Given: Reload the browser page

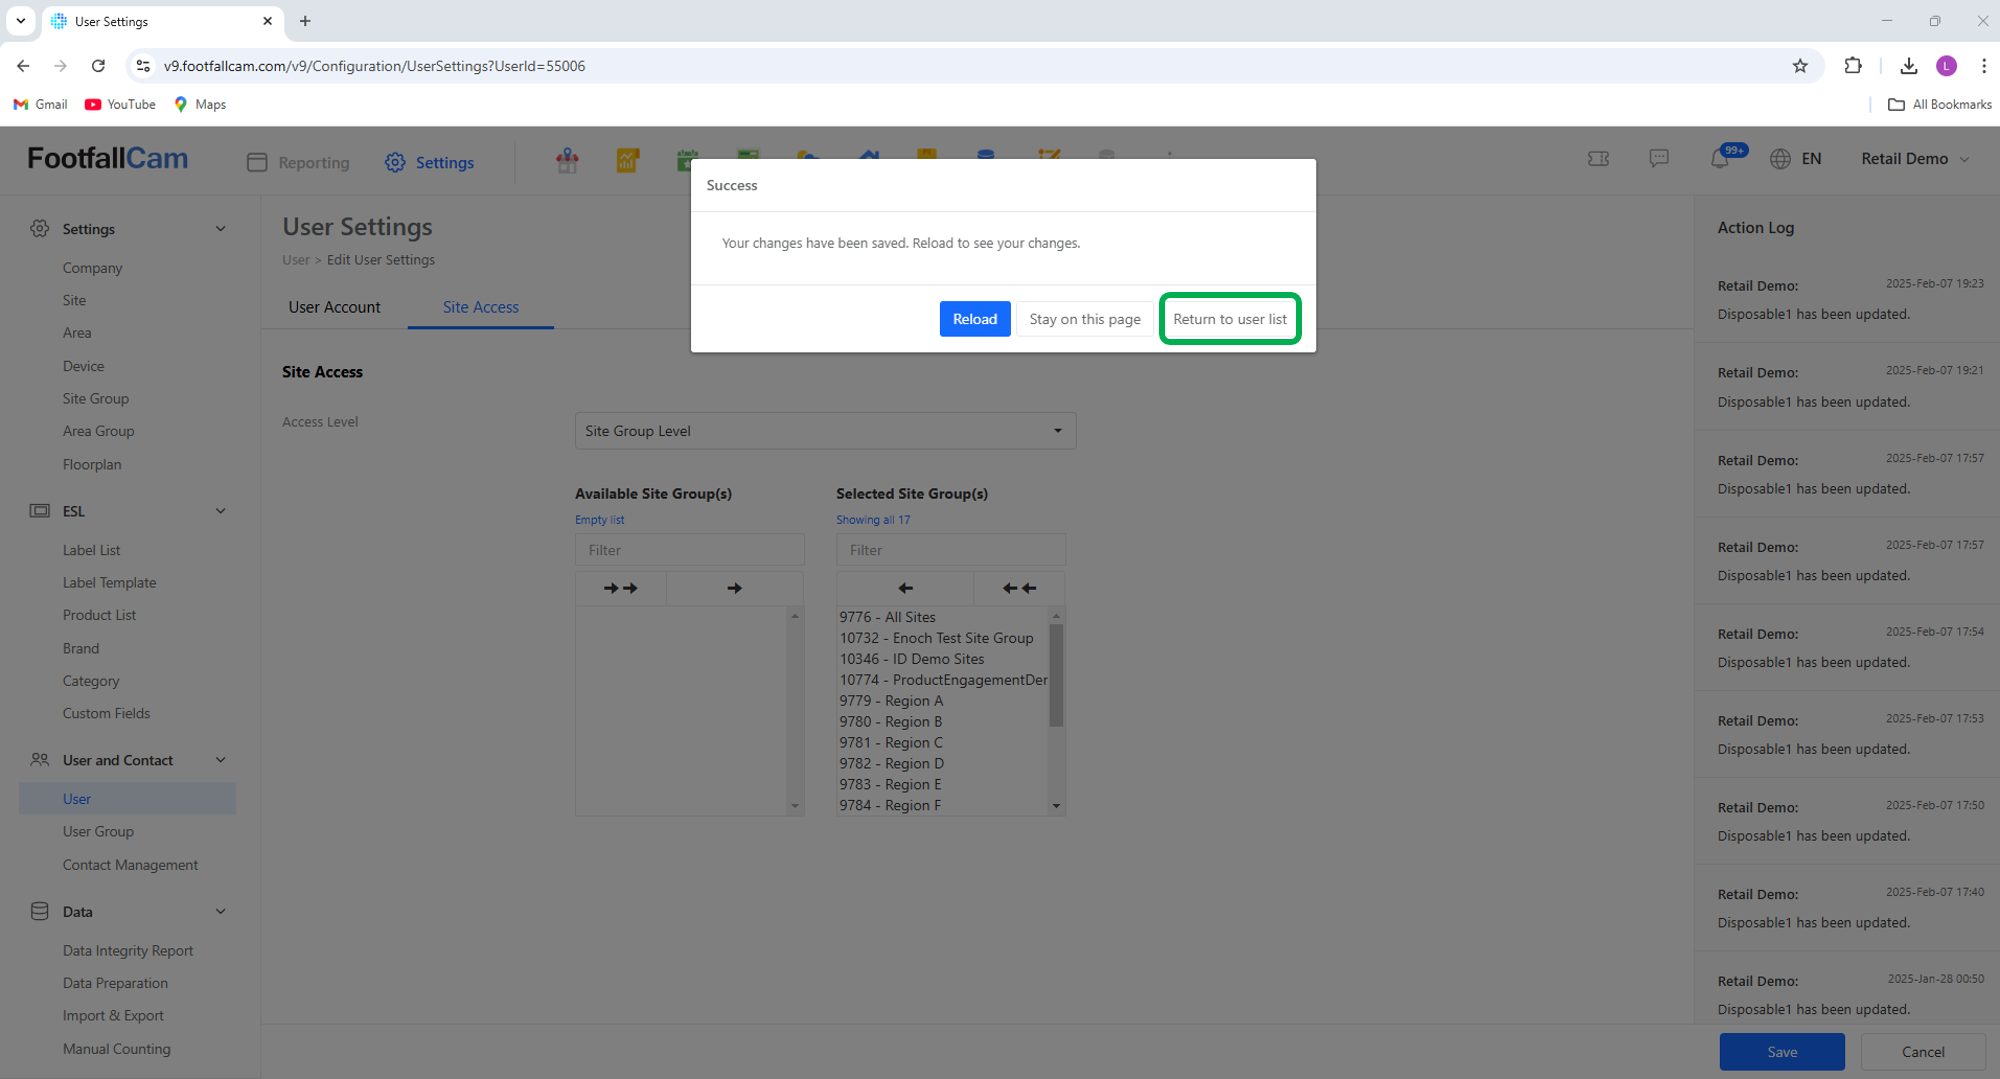Looking at the screenshot, I should pyautogui.click(x=98, y=66).
